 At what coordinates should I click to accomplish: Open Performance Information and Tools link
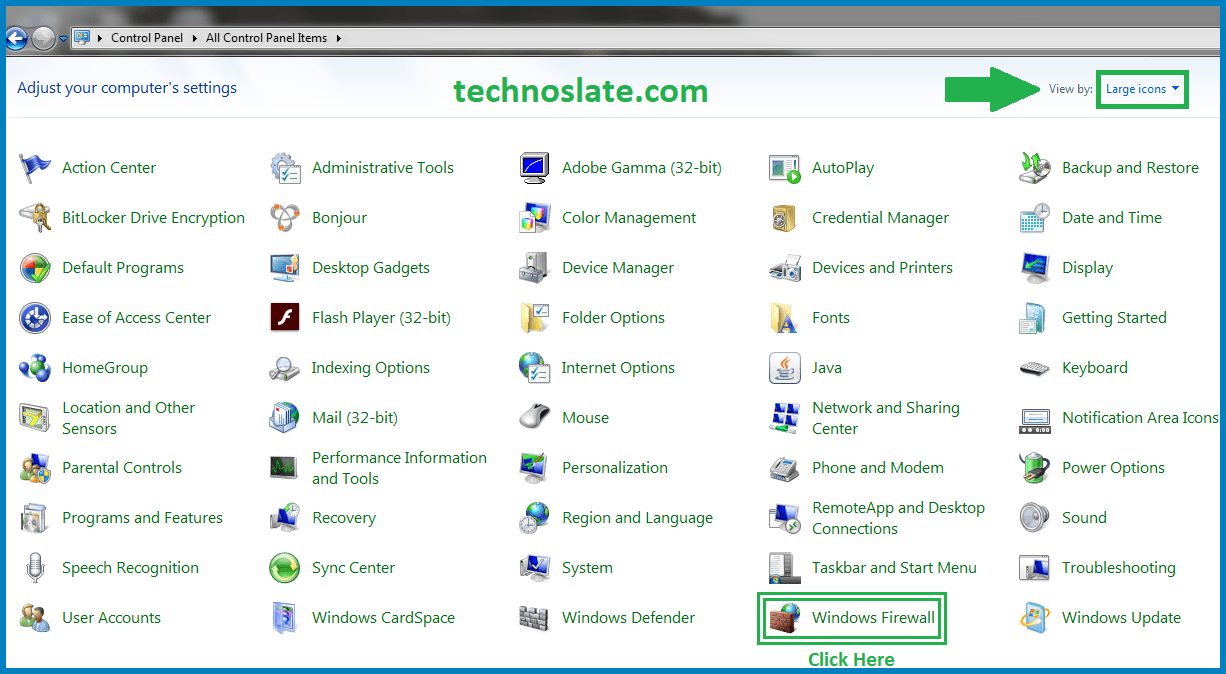[x=399, y=468]
